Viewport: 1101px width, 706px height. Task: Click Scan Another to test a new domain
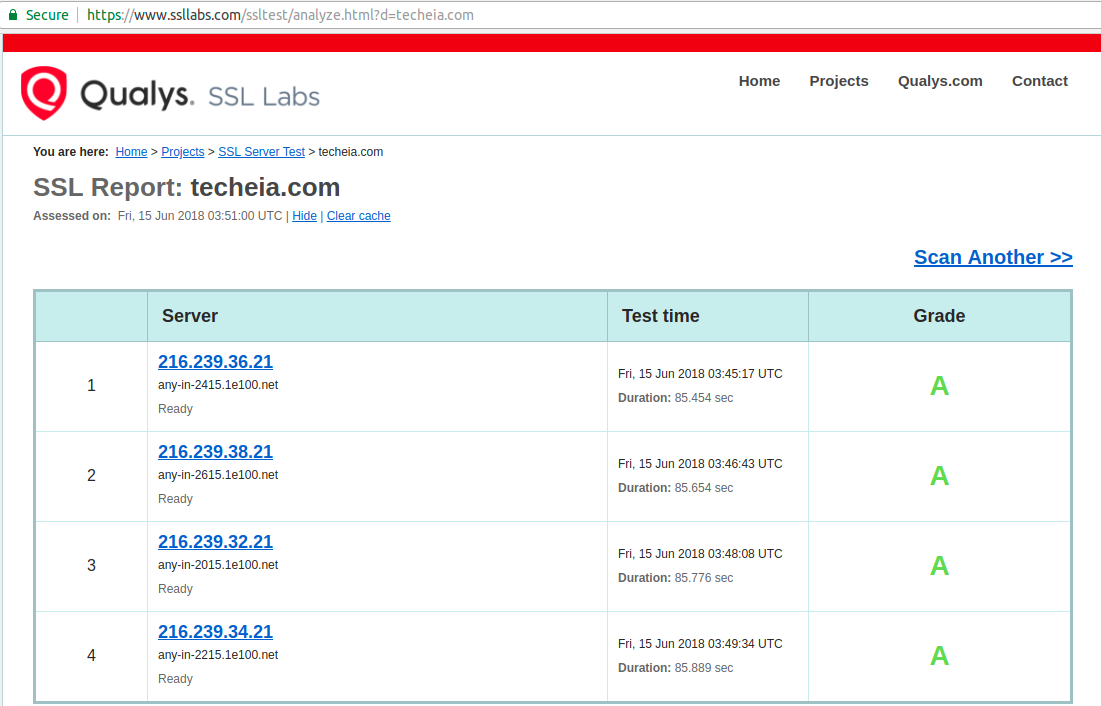(992, 257)
